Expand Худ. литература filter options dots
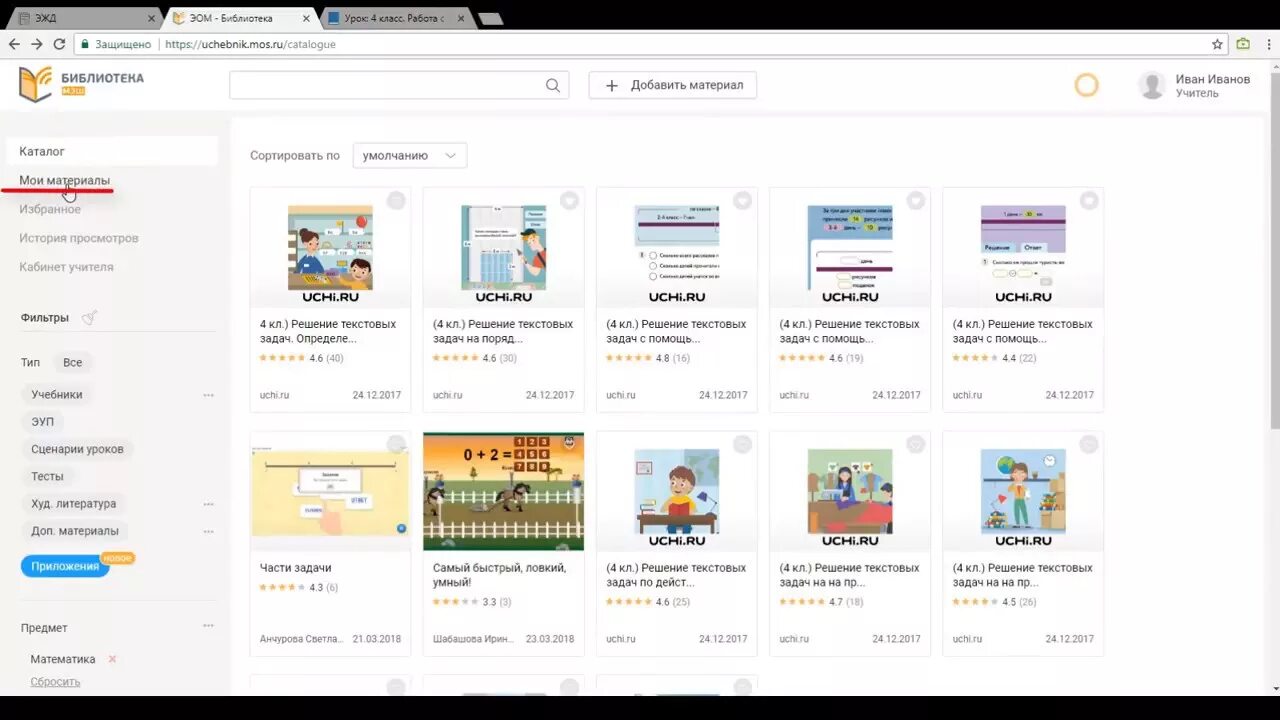The height and width of the screenshot is (720, 1280). [208, 504]
